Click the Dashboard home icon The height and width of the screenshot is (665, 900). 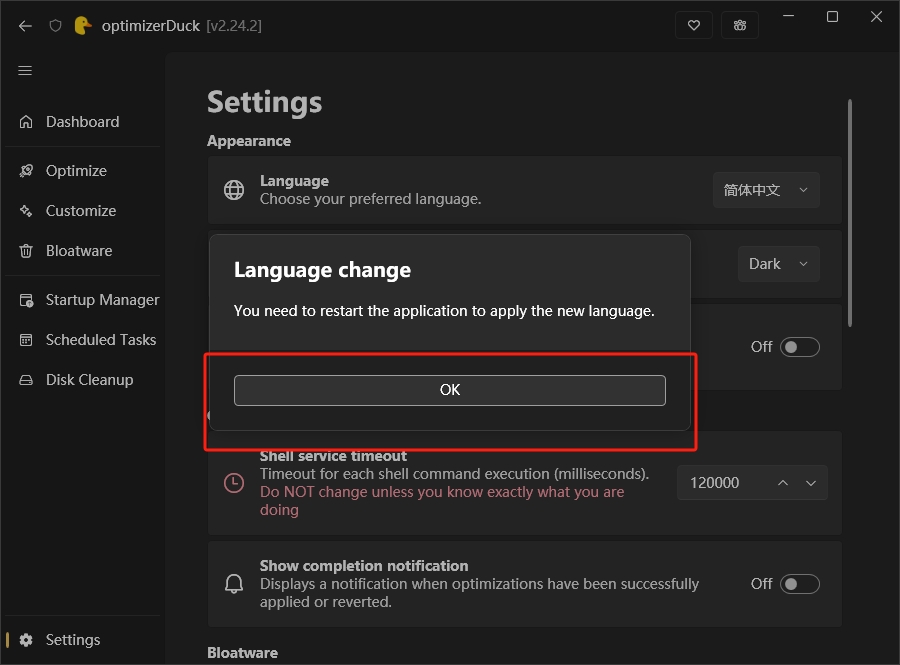(26, 122)
